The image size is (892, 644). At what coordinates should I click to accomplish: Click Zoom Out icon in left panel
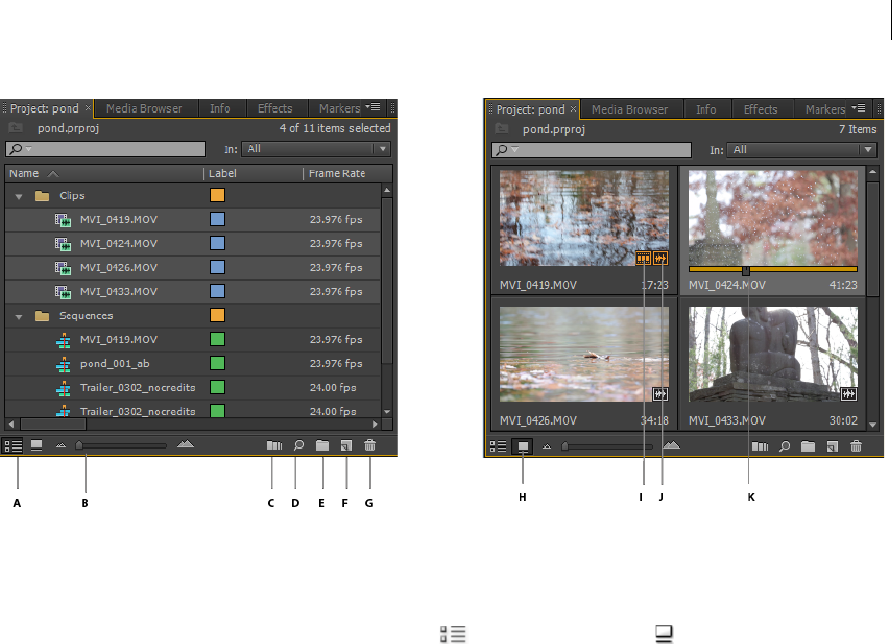coord(61,445)
